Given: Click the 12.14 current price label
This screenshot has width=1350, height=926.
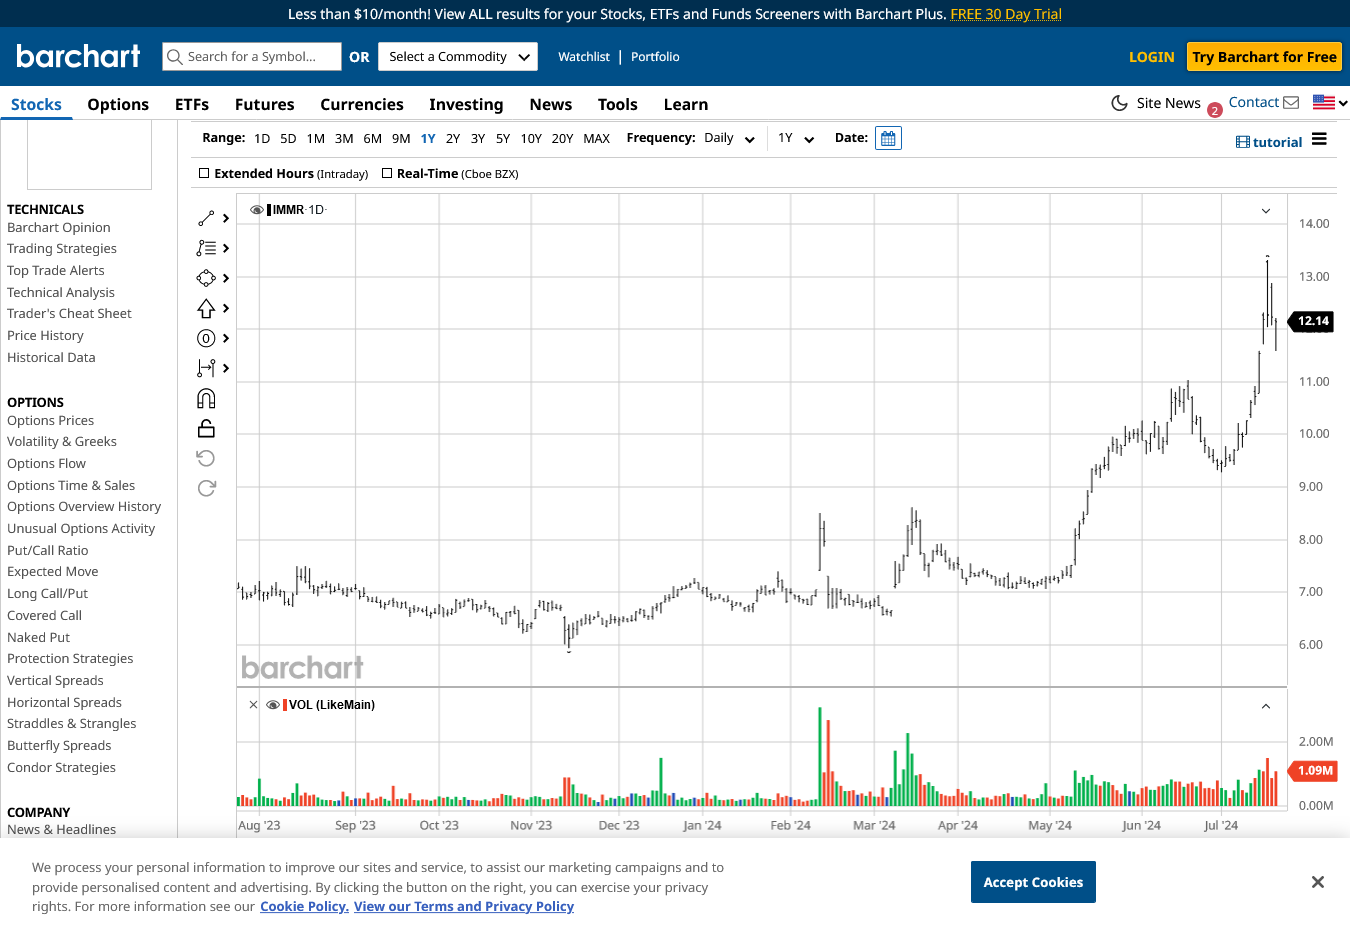Looking at the screenshot, I should [x=1312, y=321].
